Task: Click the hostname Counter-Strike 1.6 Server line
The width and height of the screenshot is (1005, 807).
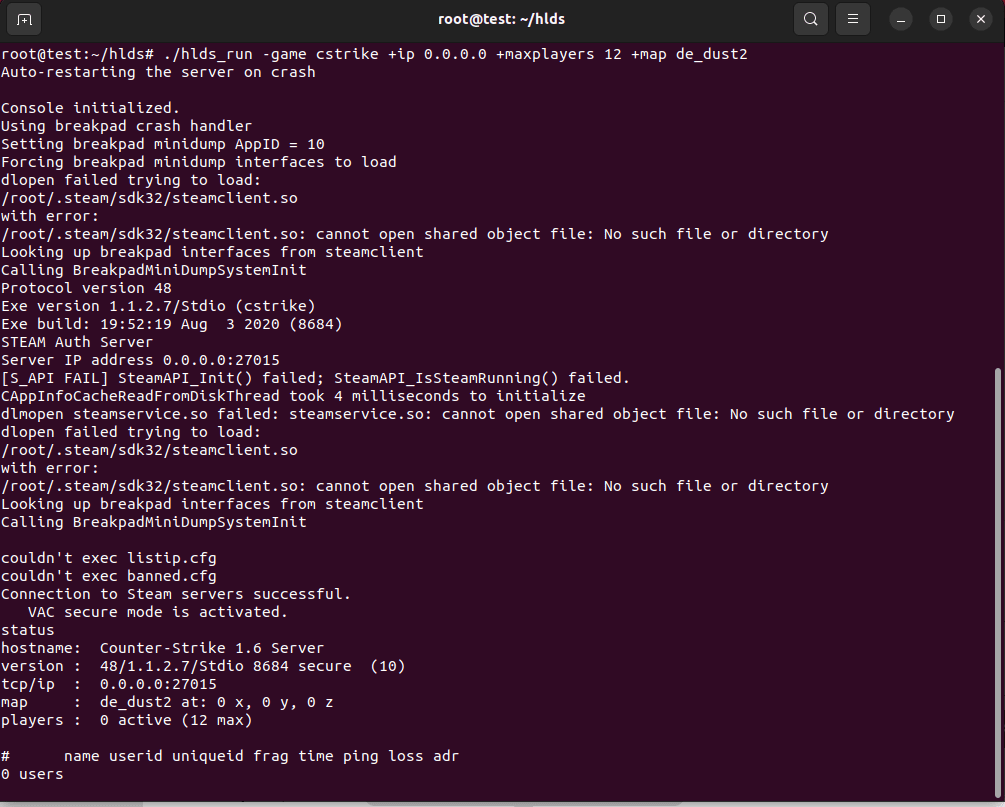Action: point(162,648)
